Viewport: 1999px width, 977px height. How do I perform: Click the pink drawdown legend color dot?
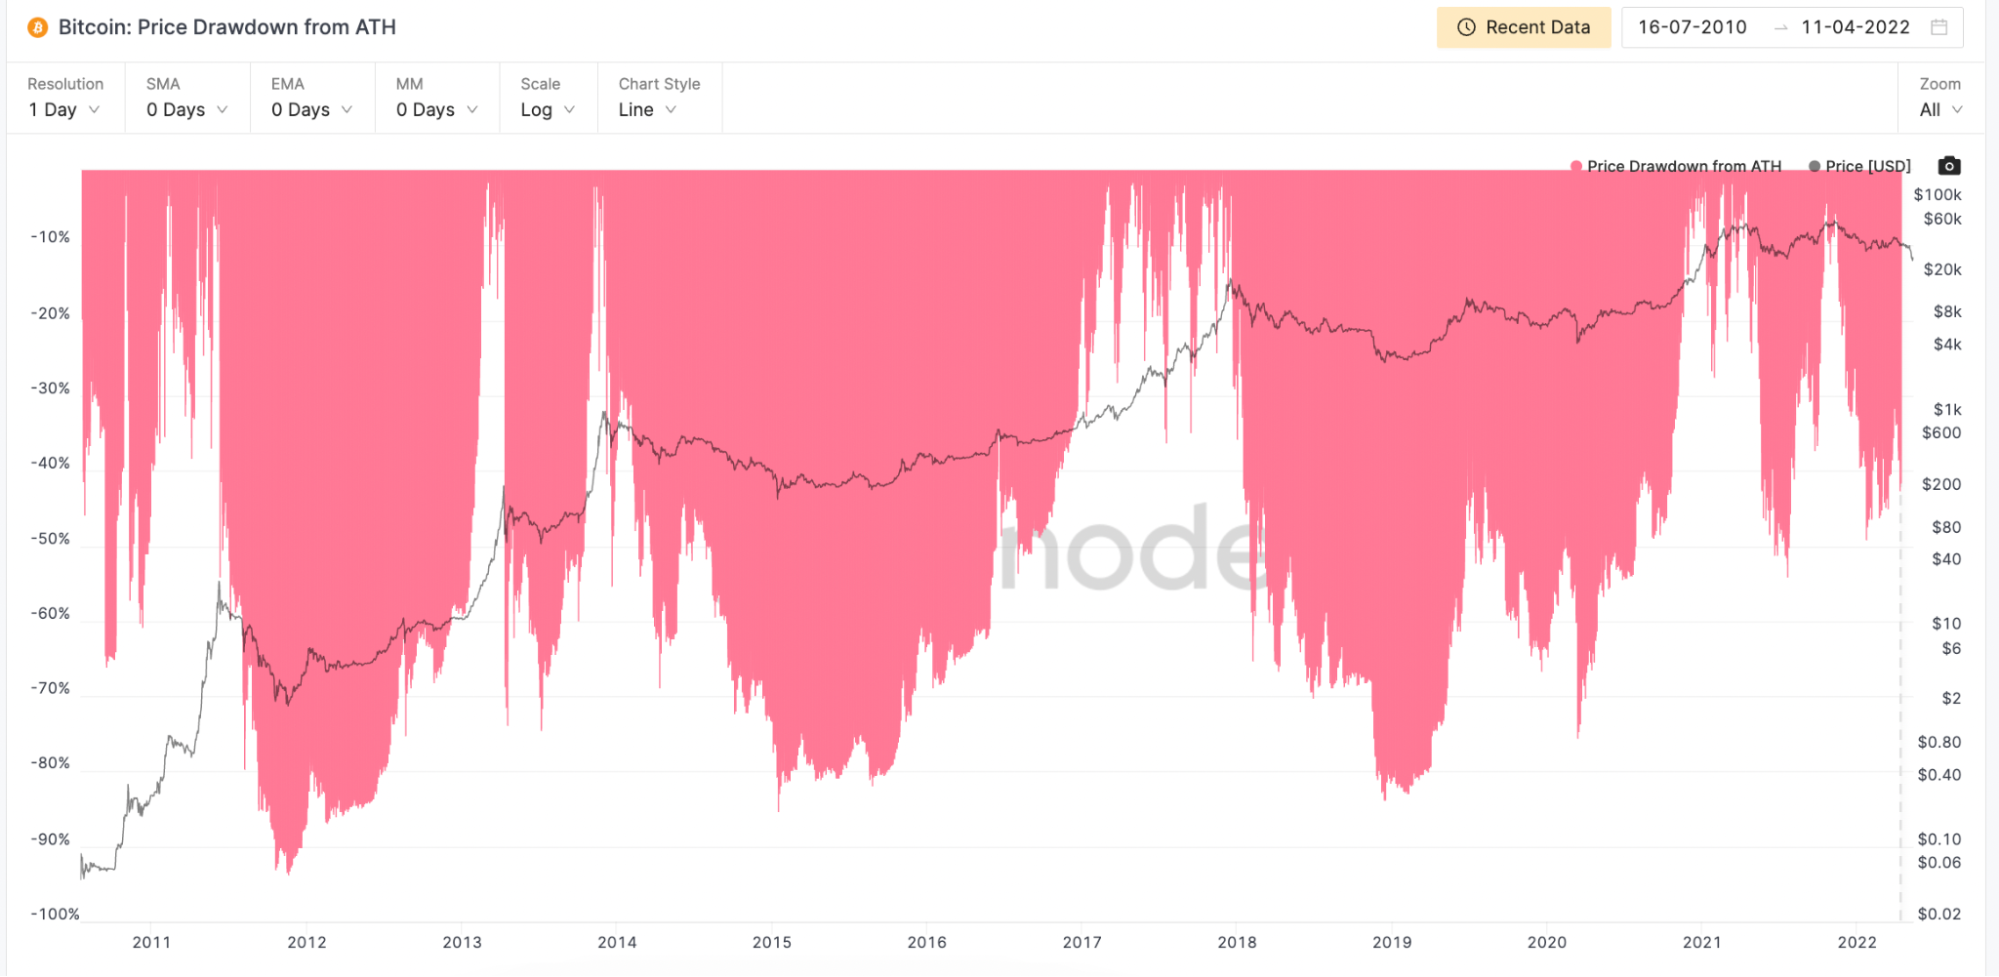point(1576,166)
